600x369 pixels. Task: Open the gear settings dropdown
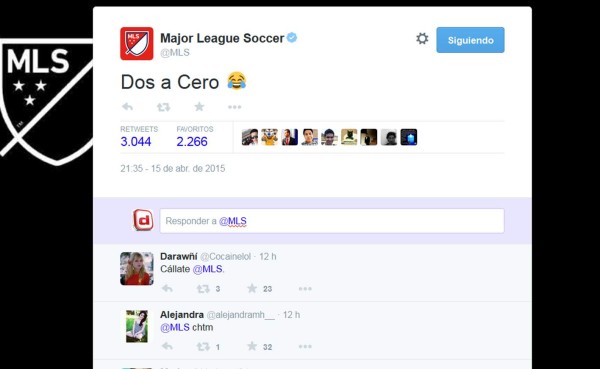422,39
